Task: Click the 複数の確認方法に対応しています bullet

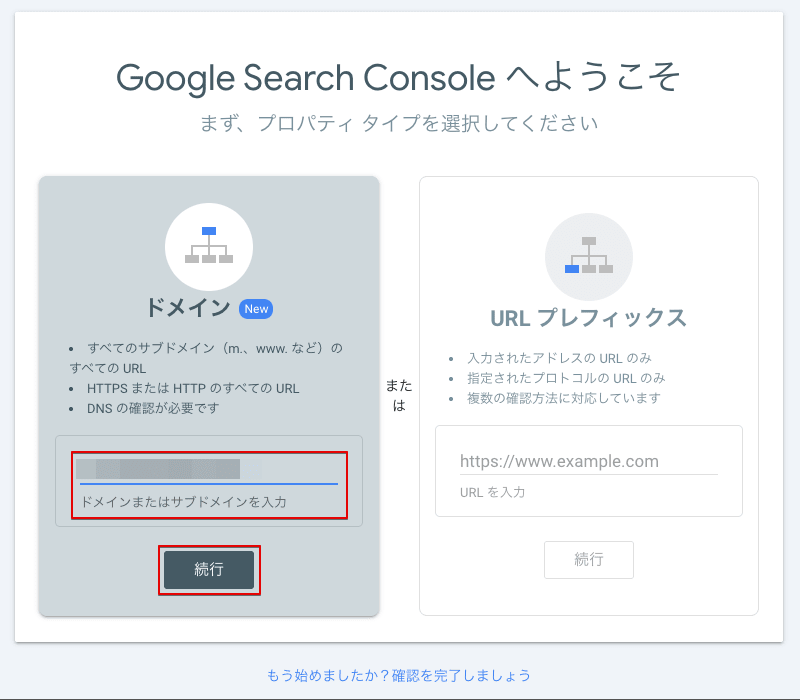Action: (x=564, y=398)
